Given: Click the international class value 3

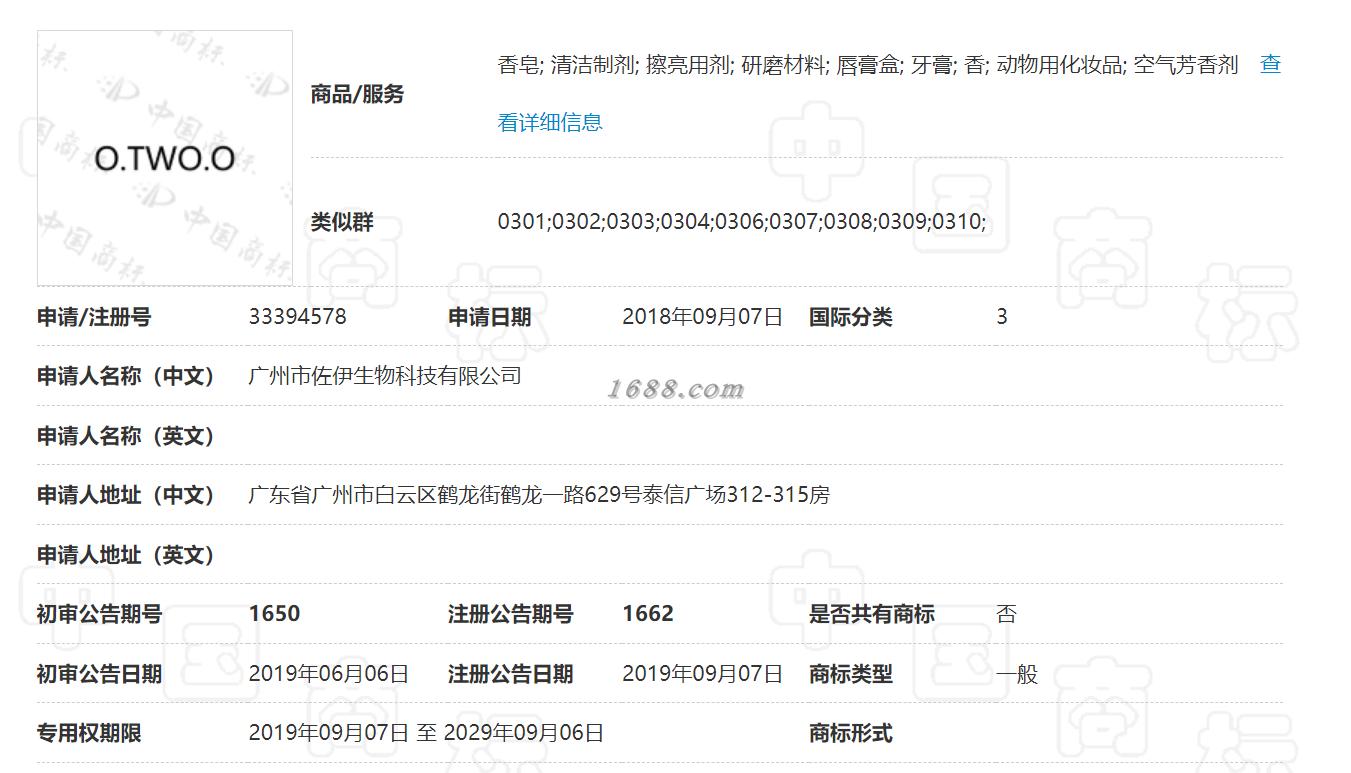Looking at the screenshot, I should click(1002, 317).
